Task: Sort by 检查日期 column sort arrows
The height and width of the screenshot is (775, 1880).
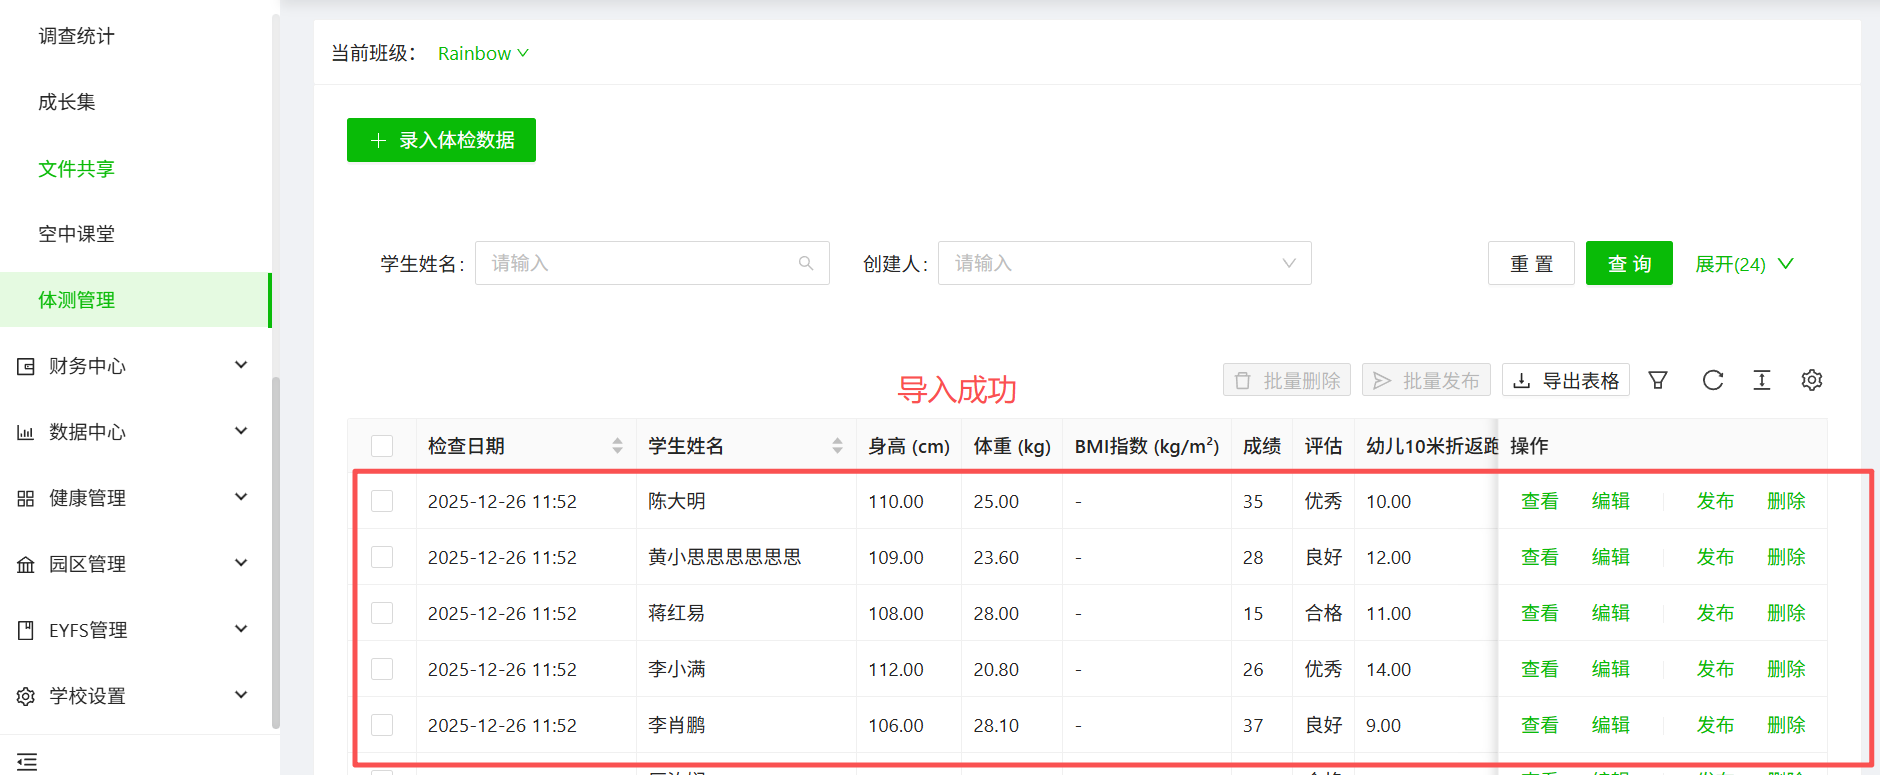Action: 617,446
